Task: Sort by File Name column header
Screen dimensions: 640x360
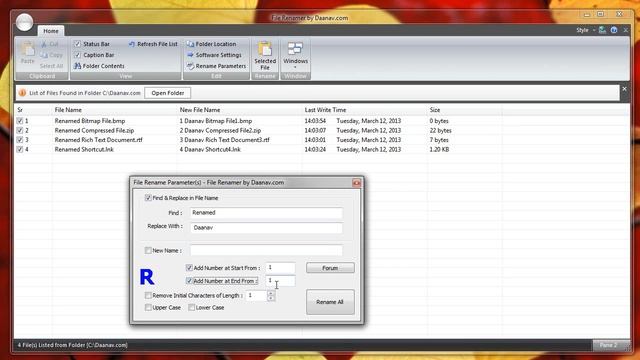Action: click(114, 110)
